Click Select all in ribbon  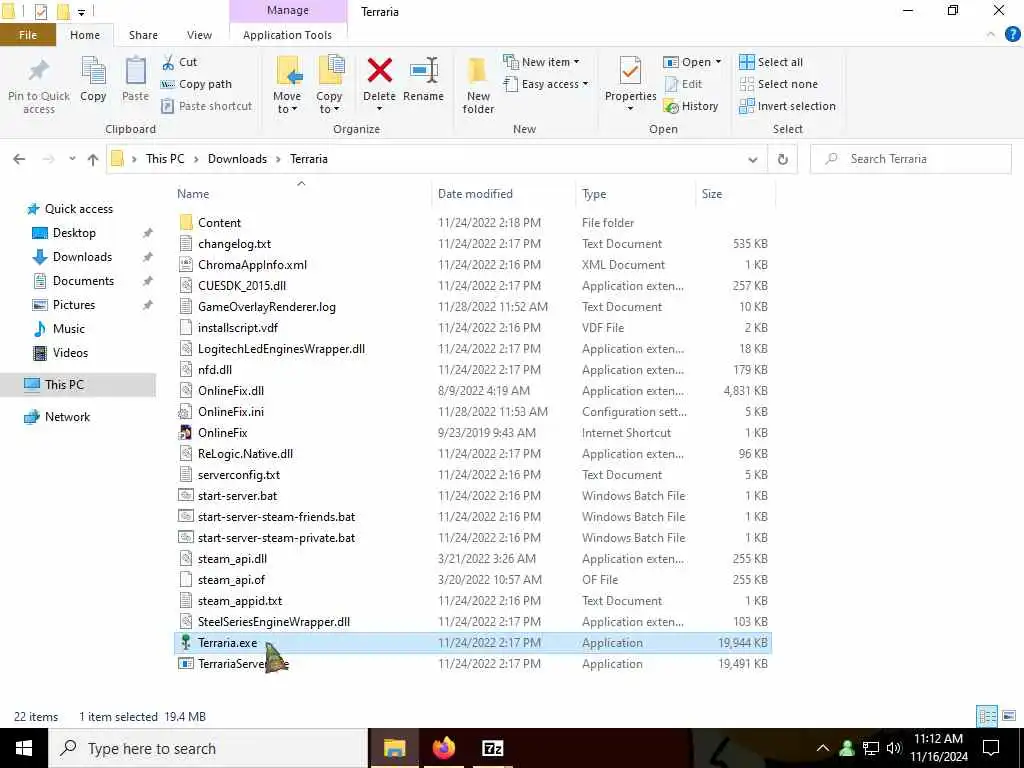(771, 62)
